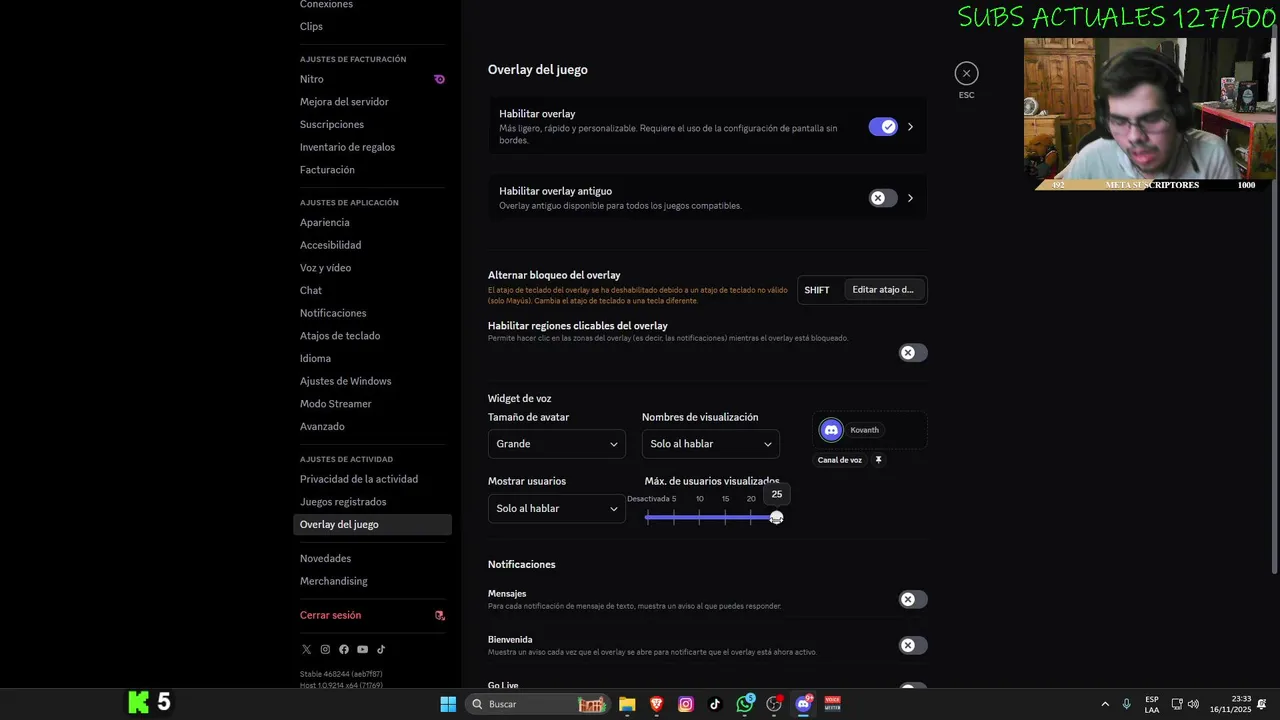The height and width of the screenshot is (720, 1280).
Task: Open Discord's TikTok social link icon
Action: (x=381, y=649)
